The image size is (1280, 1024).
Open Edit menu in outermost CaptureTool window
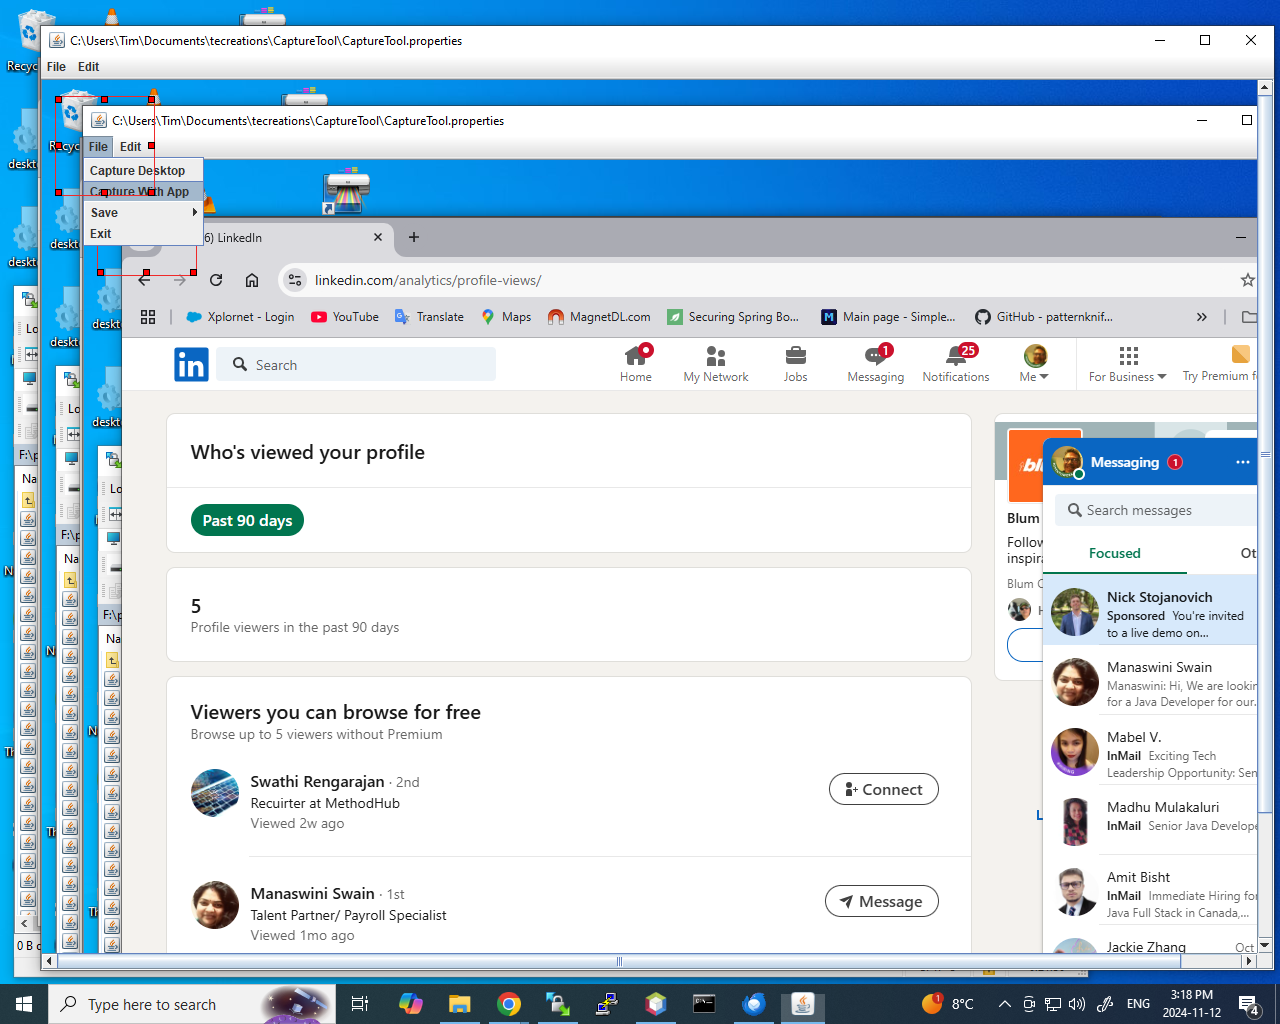coord(89,67)
